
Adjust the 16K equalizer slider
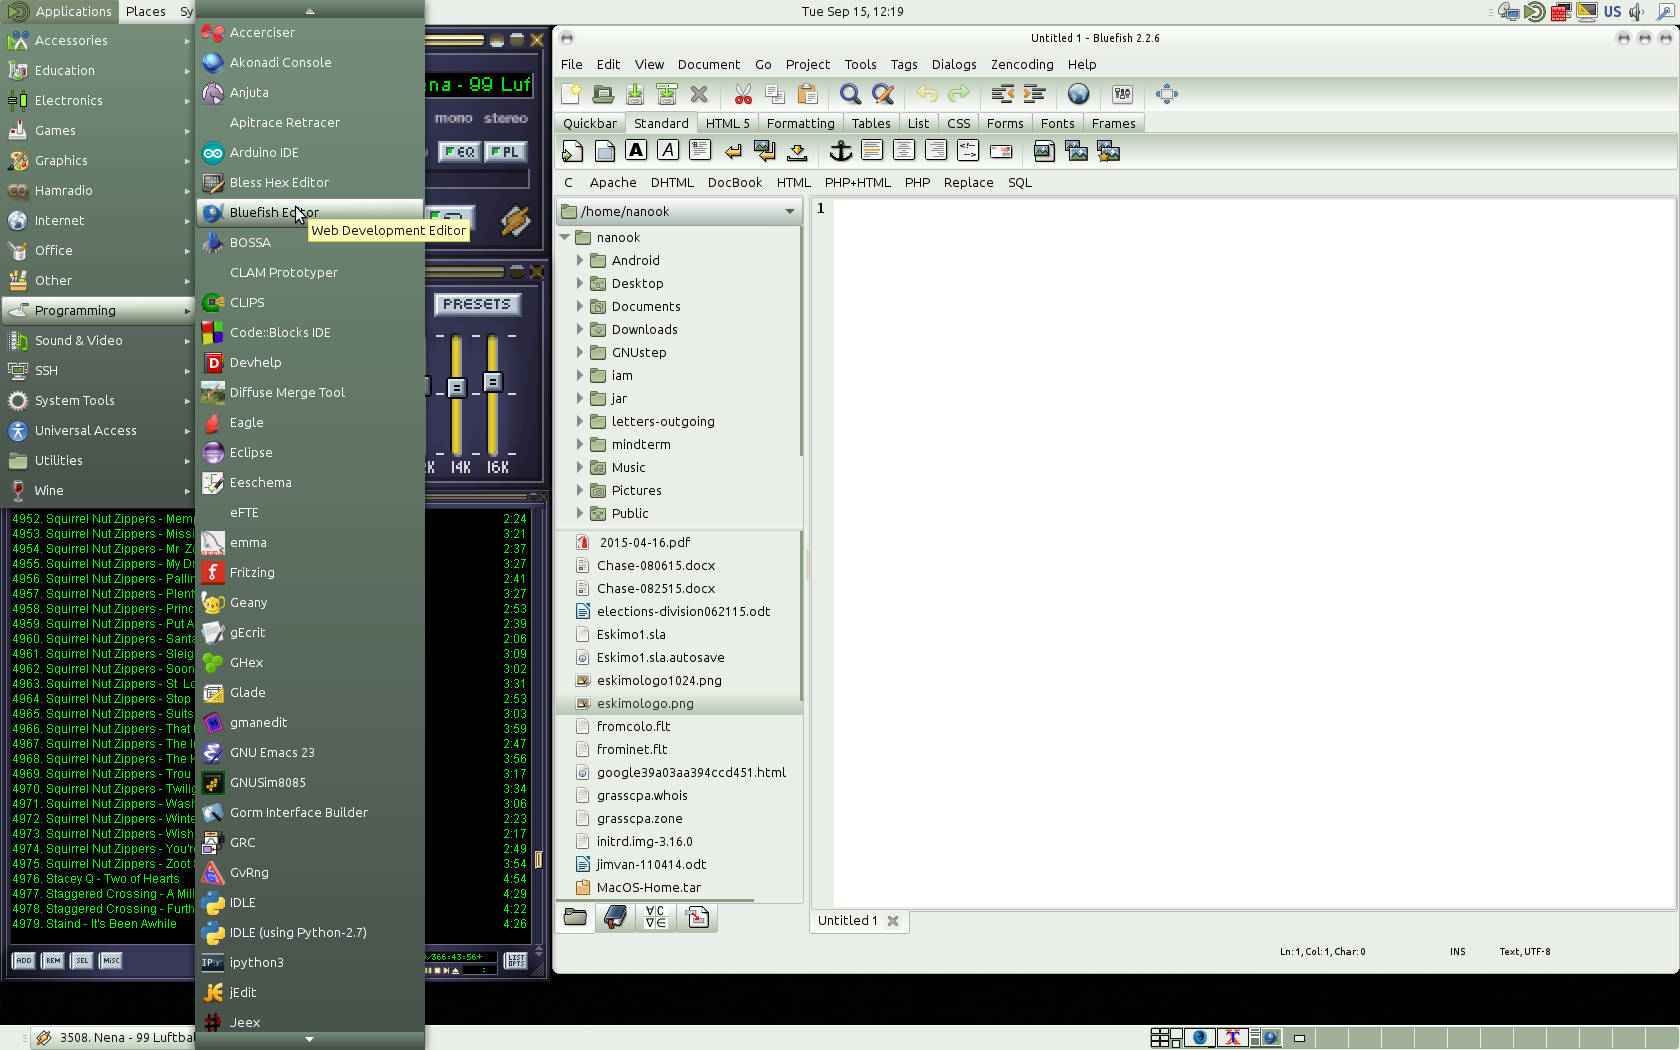[492, 382]
